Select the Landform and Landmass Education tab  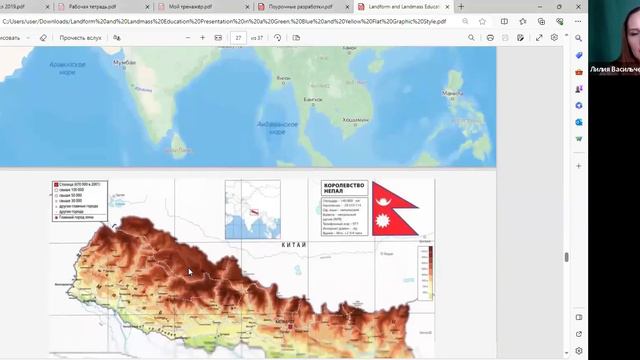pyautogui.click(x=403, y=7)
